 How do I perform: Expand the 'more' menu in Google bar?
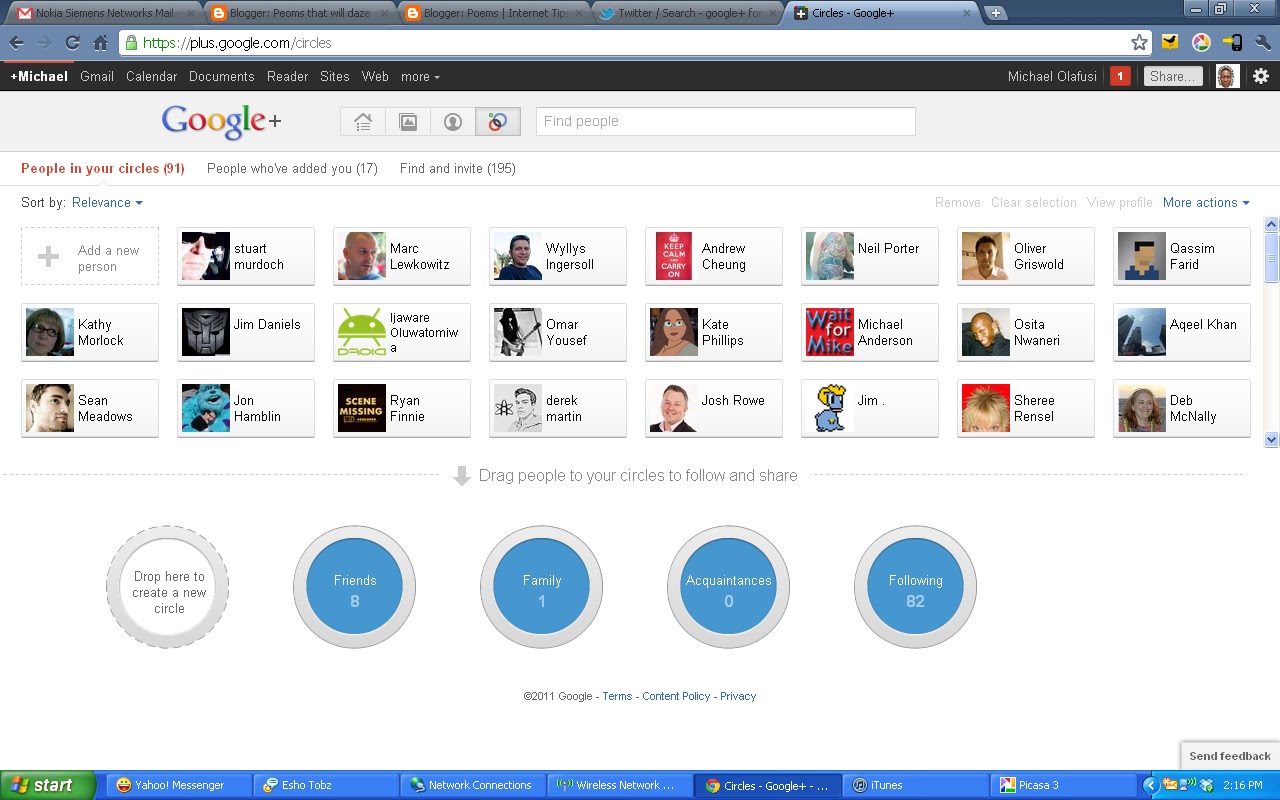(420, 76)
